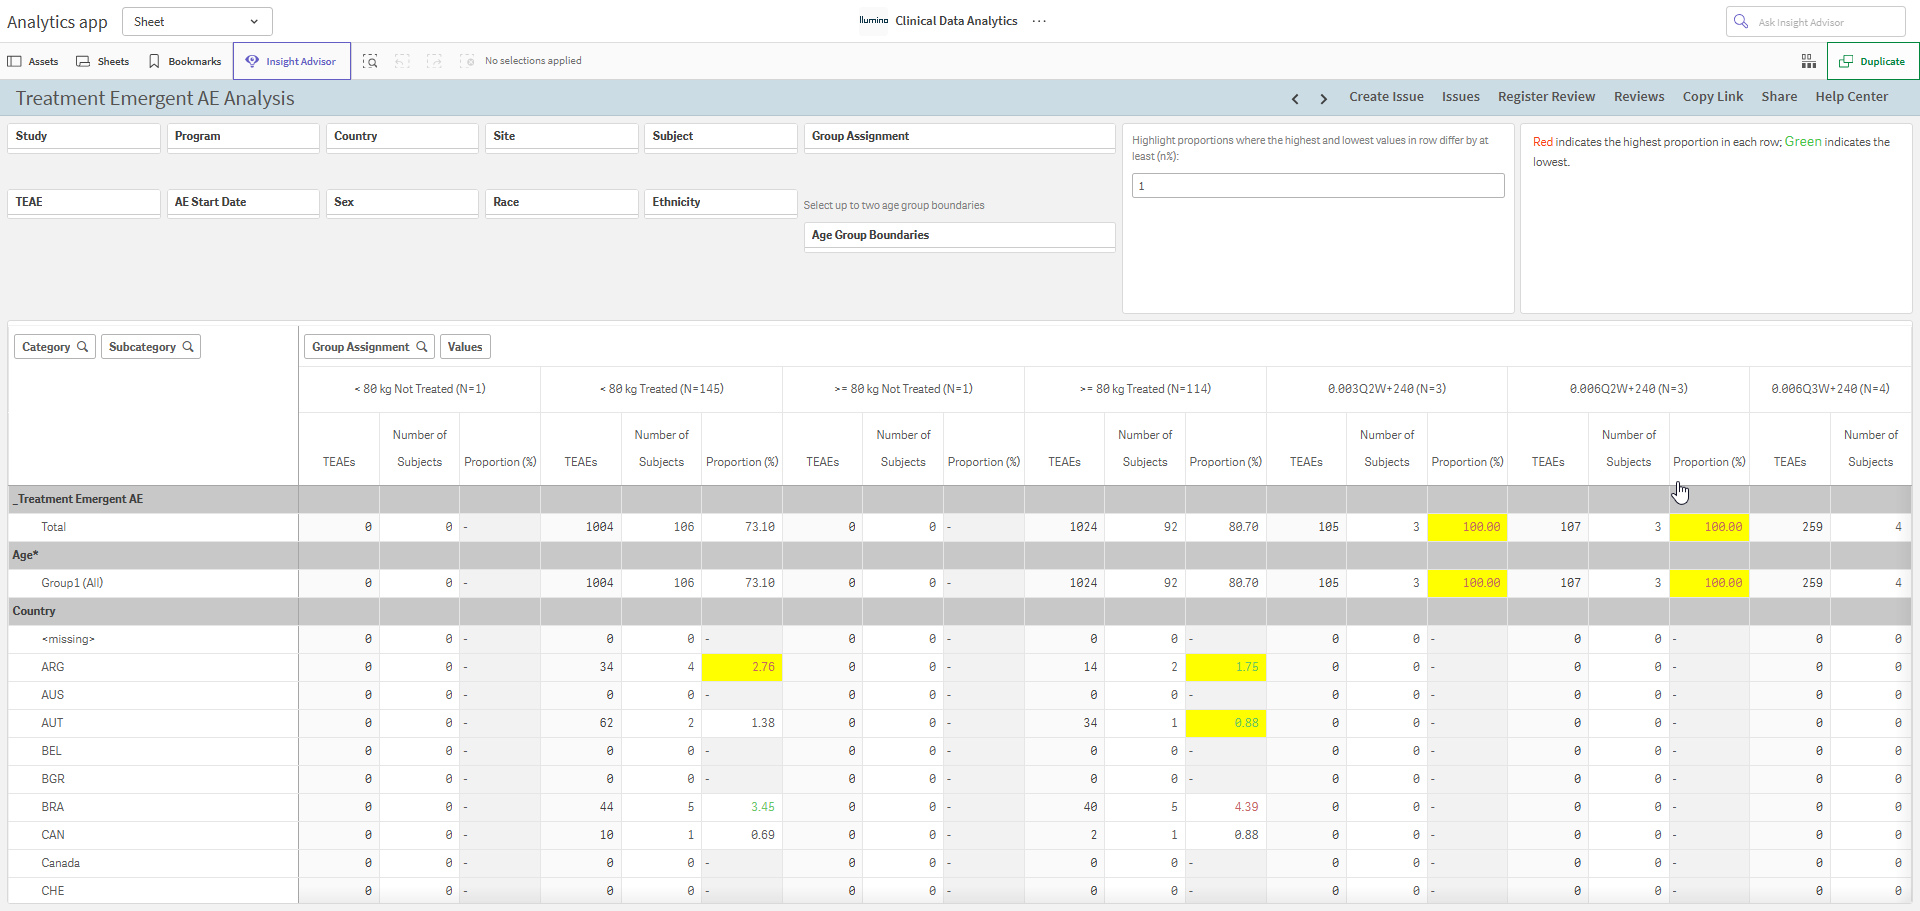The height and width of the screenshot is (911, 1920).
Task: Step back in selections icon
Action: pyautogui.click(x=402, y=61)
